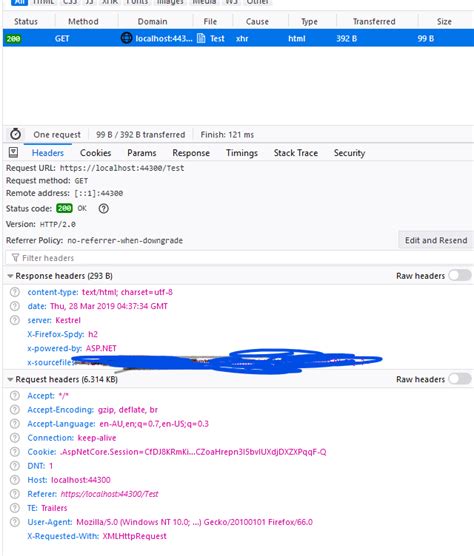Viewport: 474px width, 556px height.
Task: Click the .AspNetCore.Session cookie value
Action: pyautogui.click(x=193, y=452)
